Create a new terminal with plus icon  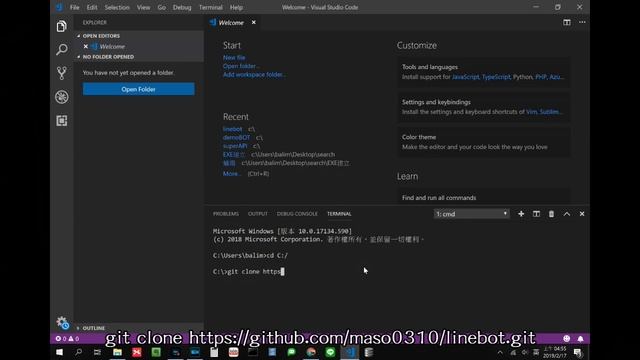pyautogui.click(x=521, y=214)
